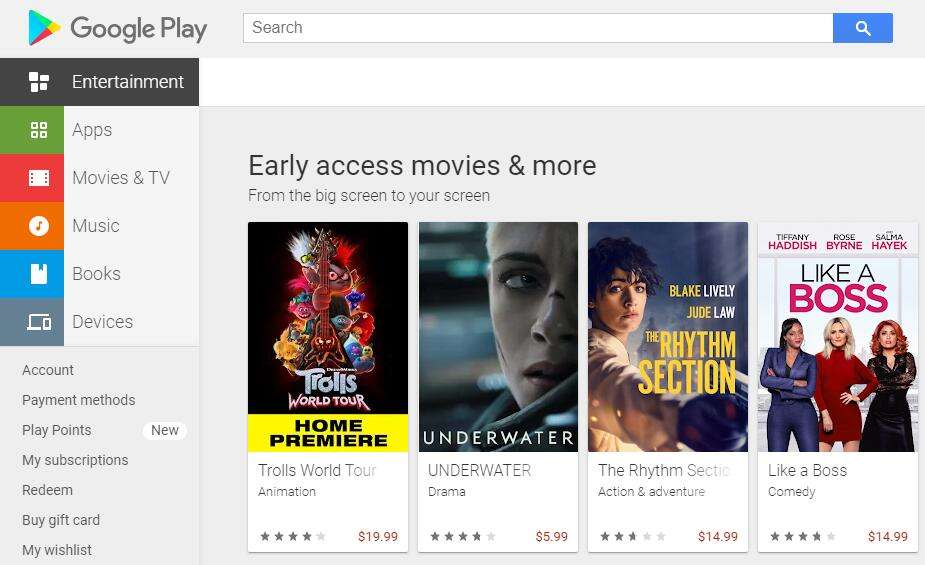
Task: Open the Google Play logo home
Action: [117, 28]
